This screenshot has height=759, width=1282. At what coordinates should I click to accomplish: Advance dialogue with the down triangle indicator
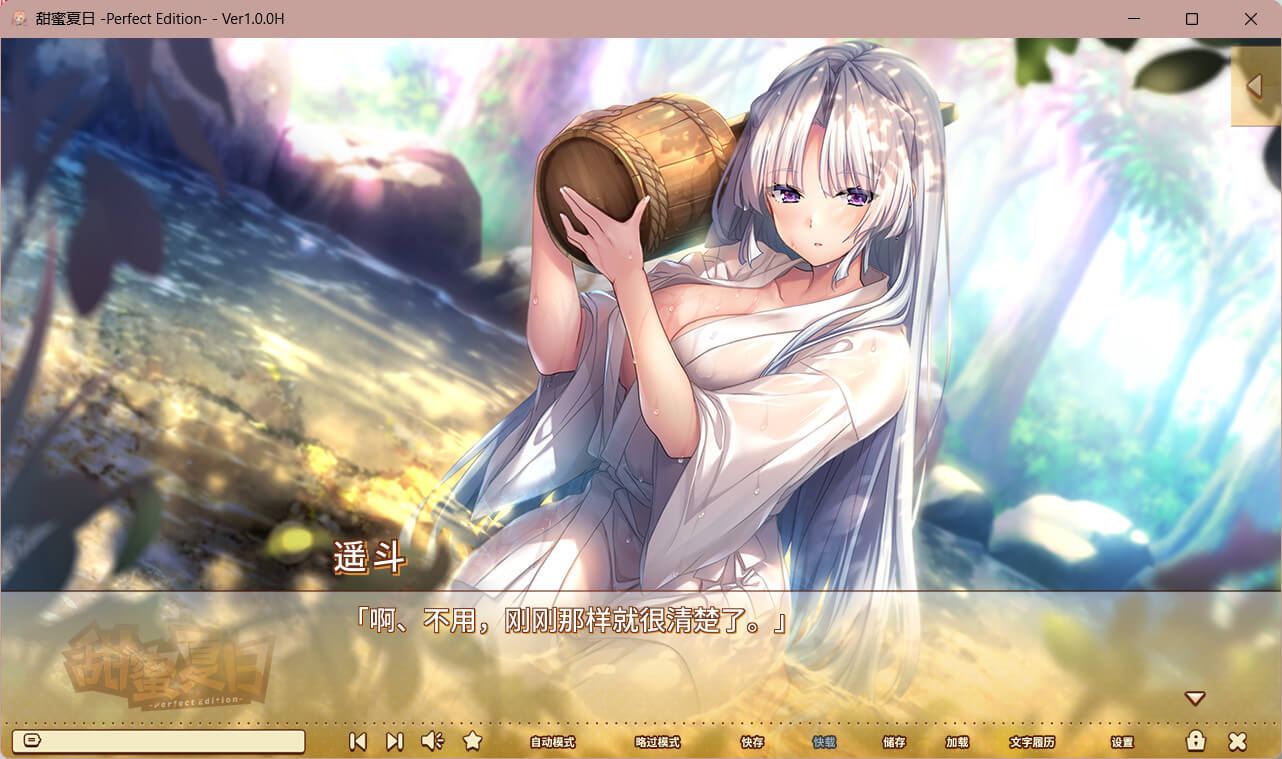(1195, 699)
